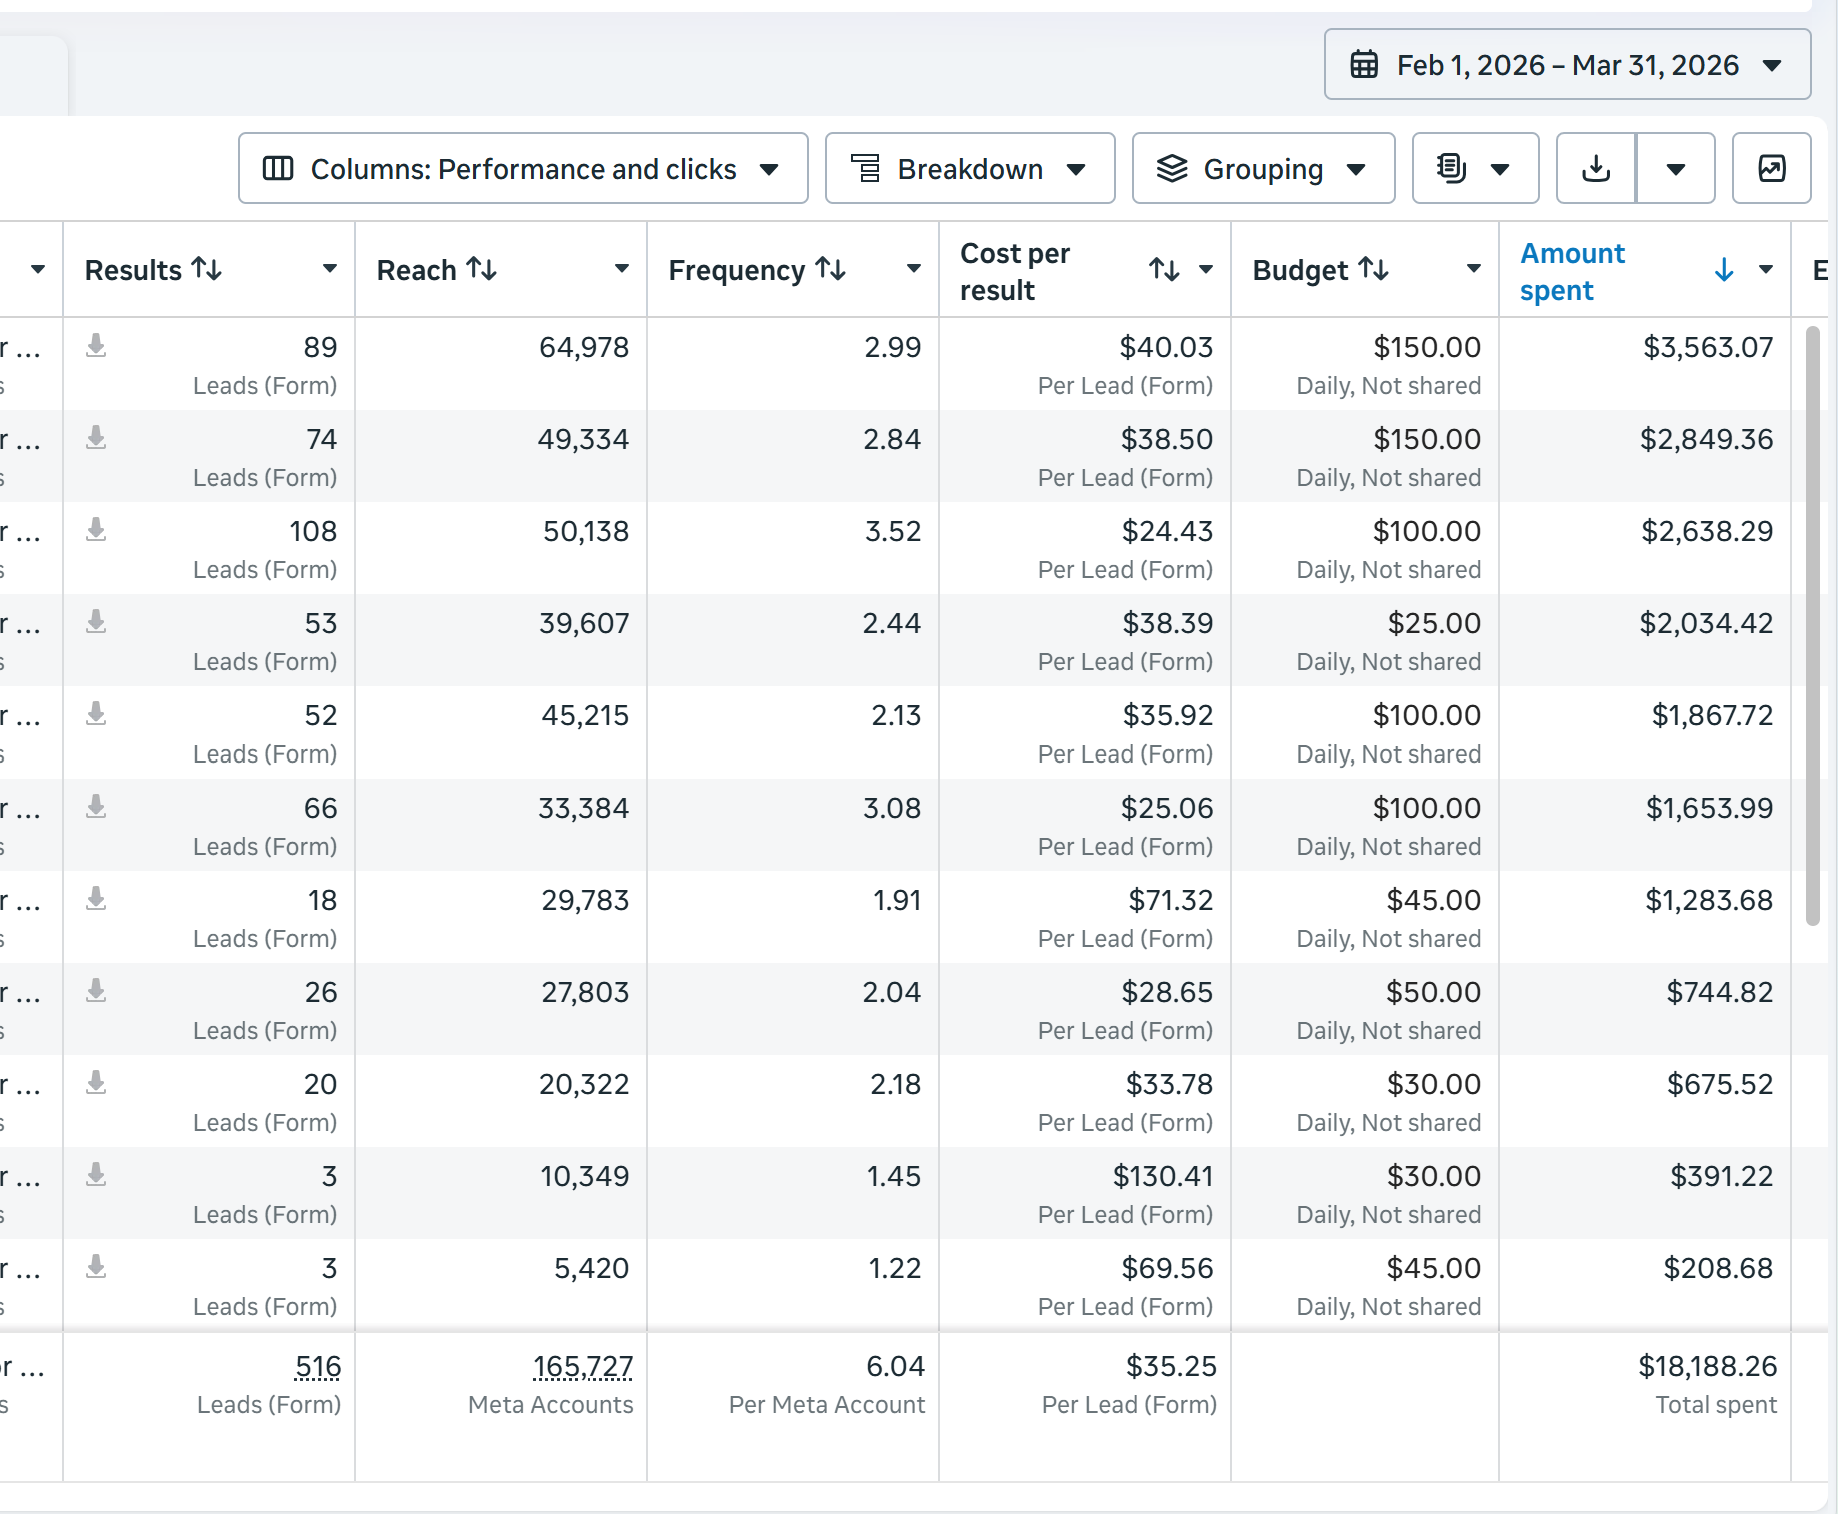Click the Amount spent column header
This screenshot has height=1514, width=1838.
click(1573, 272)
